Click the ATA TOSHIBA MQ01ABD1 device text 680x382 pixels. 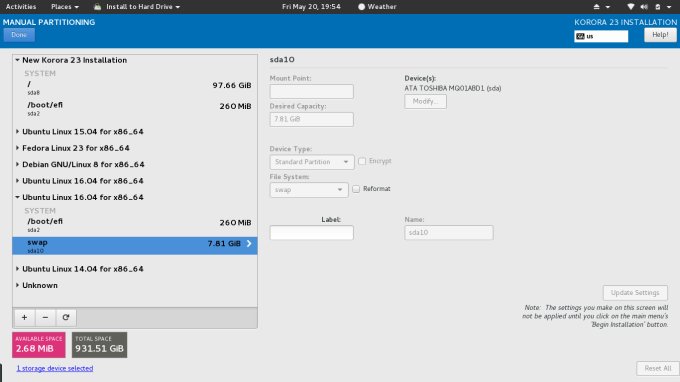click(453, 88)
